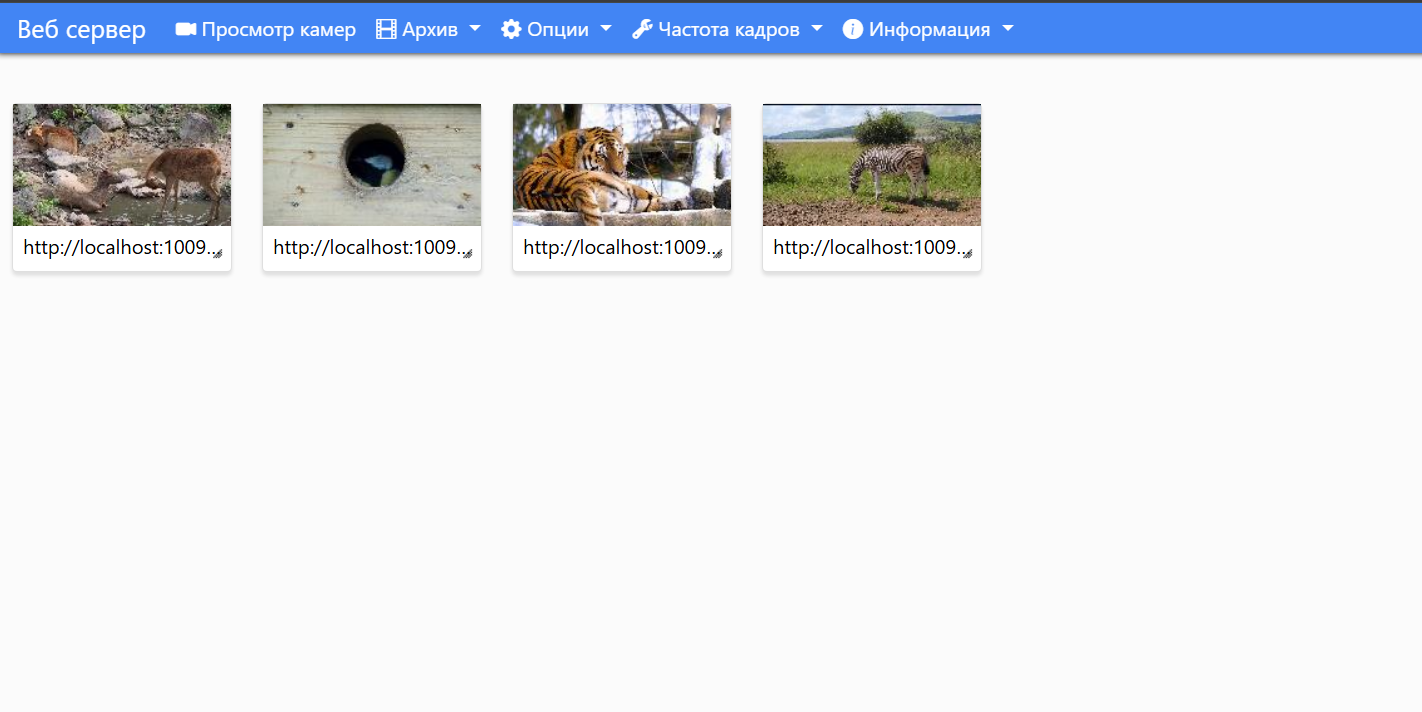The image size is (1422, 712).
Task: Click the info circle icon of Информация
Action: (x=852, y=29)
